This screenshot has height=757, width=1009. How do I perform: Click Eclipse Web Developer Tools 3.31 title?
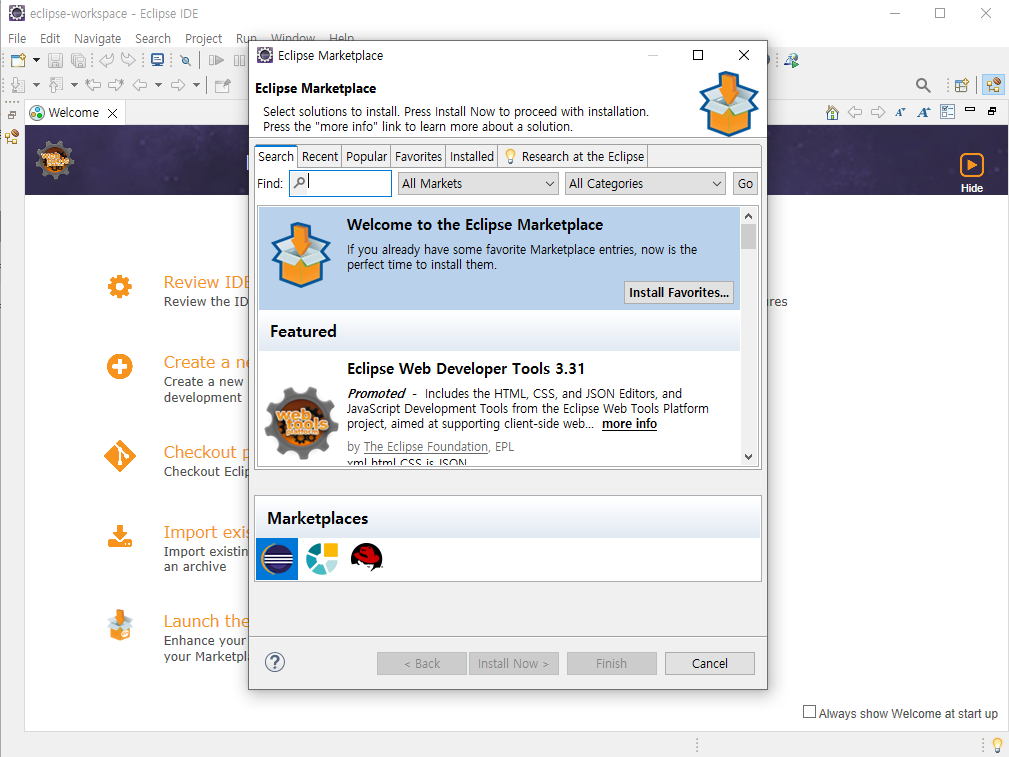pyautogui.click(x=466, y=369)
